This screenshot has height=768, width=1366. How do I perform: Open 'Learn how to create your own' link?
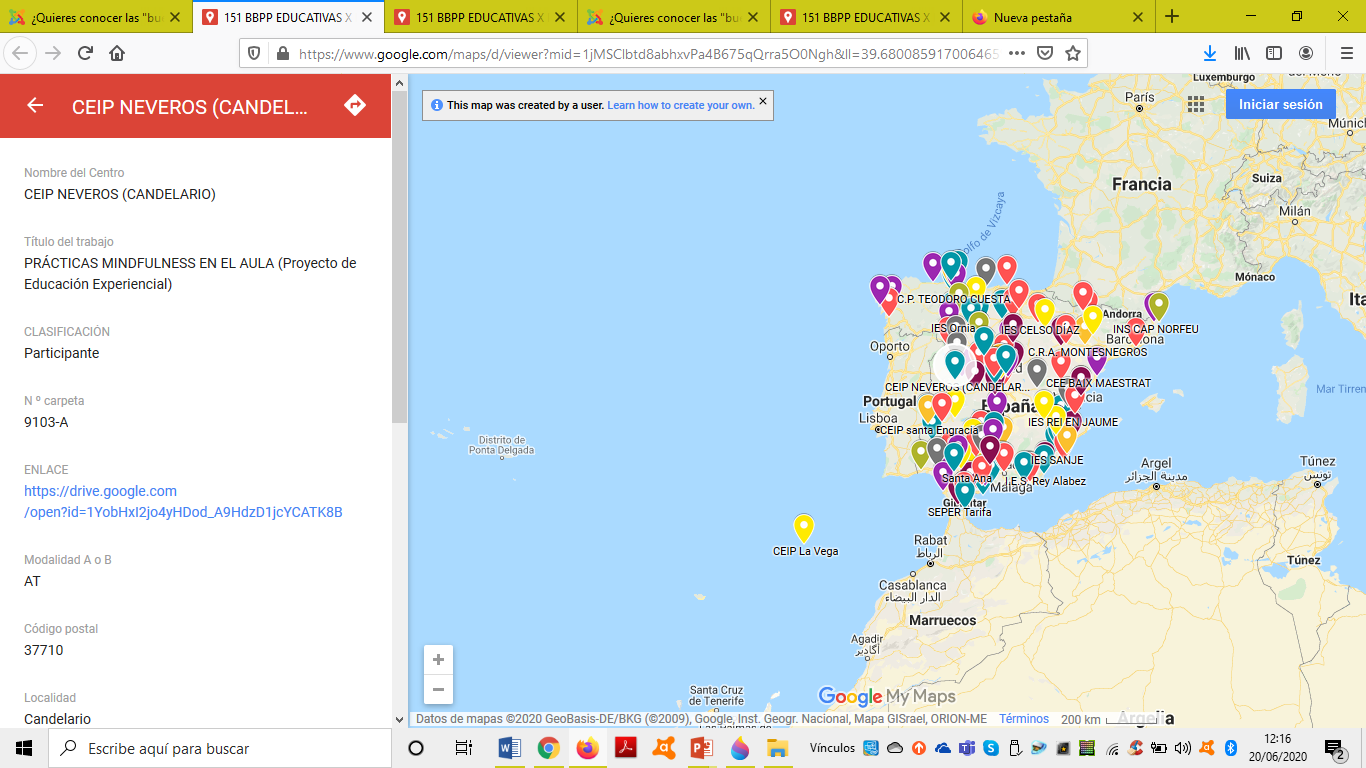tap(680, 105)
